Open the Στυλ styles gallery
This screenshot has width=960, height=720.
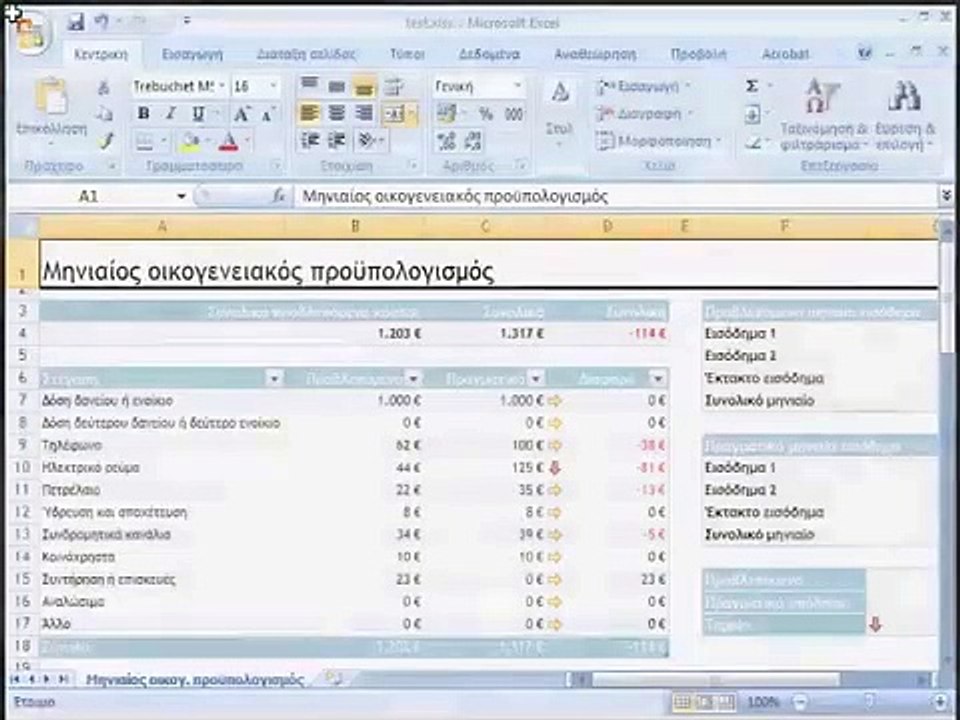[560, 113]
